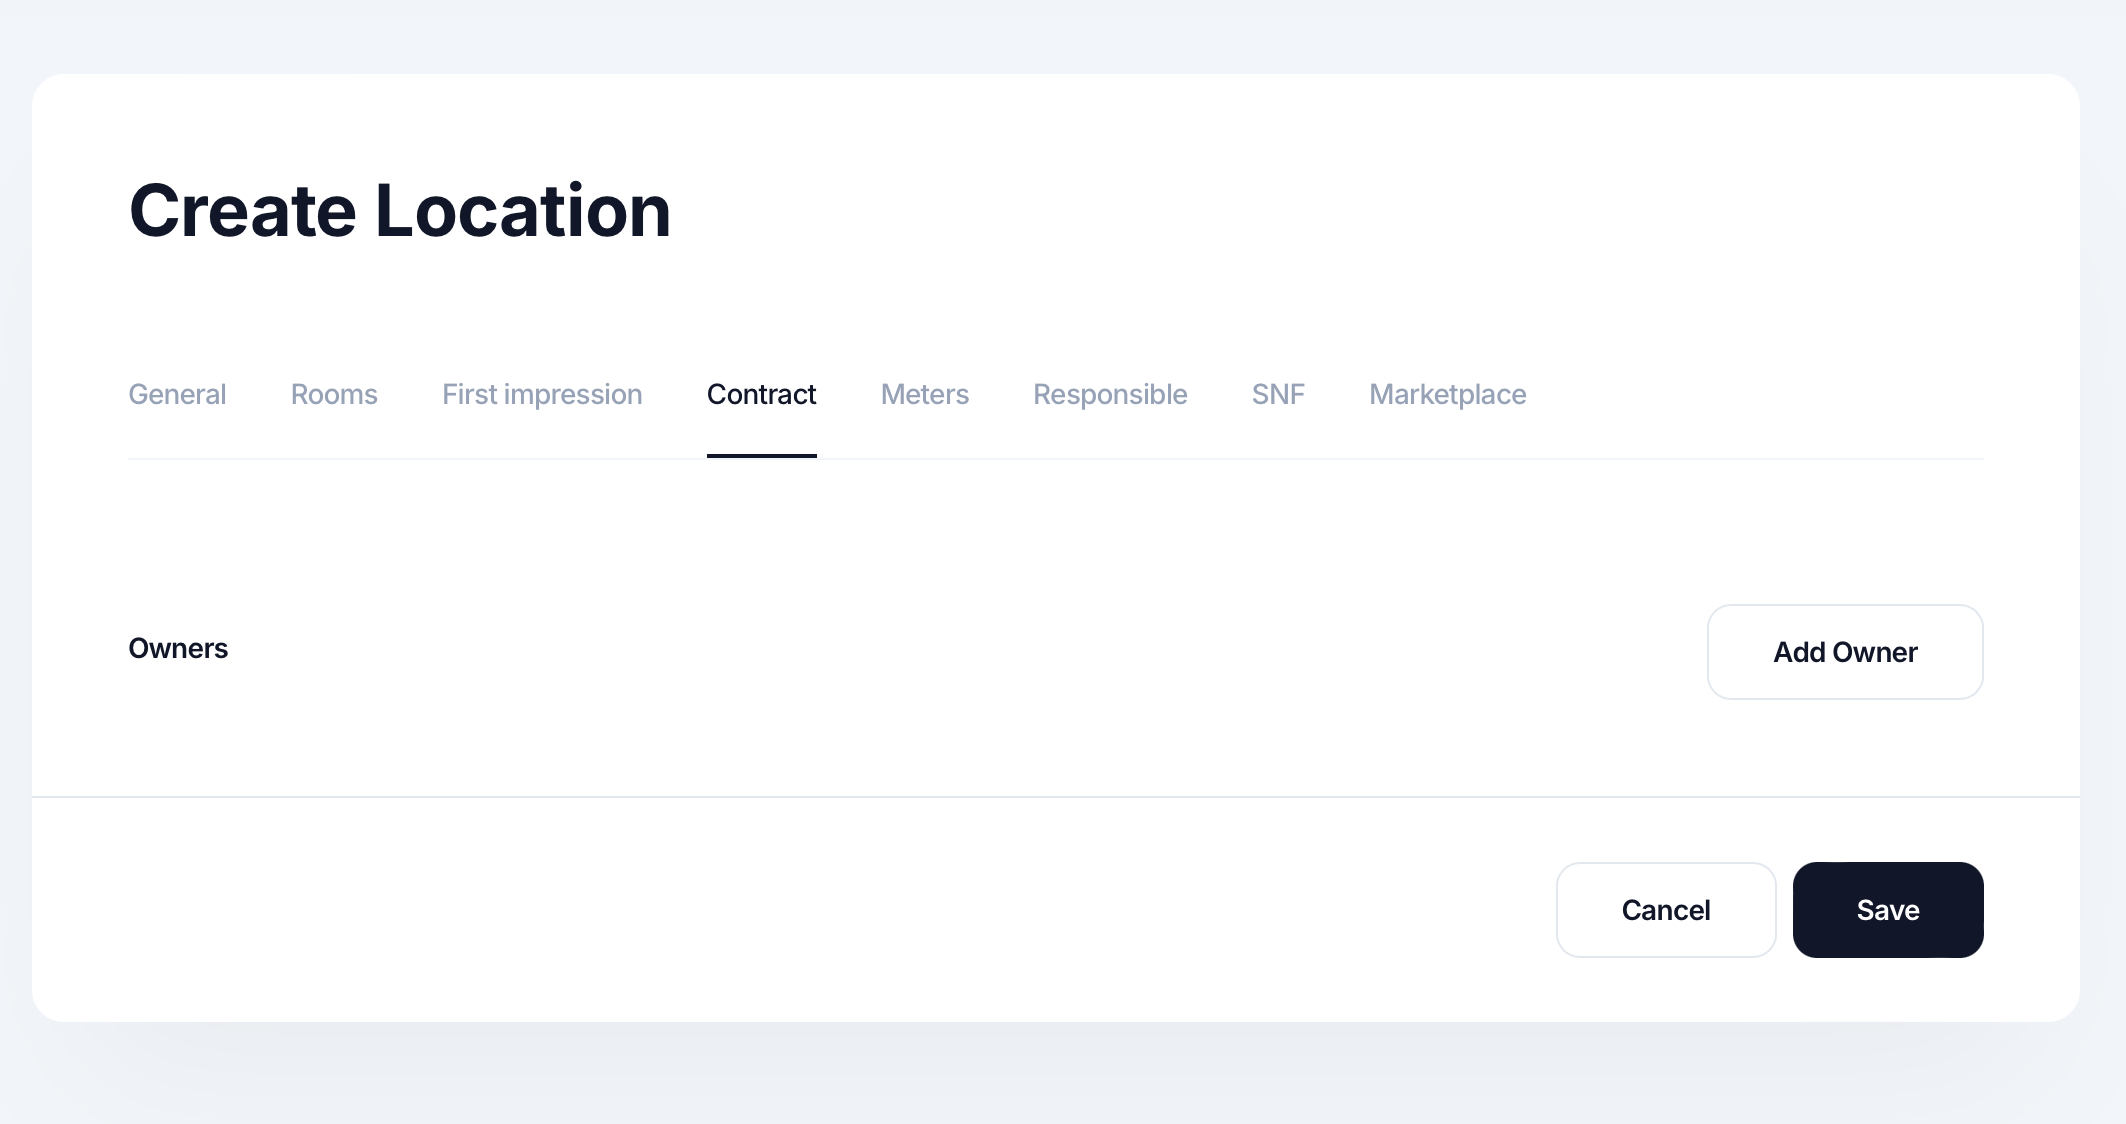The image size is (2126, 1124).
Task: Click the active Contract tab
Action: pyautogui.click(x=761, y=395)
